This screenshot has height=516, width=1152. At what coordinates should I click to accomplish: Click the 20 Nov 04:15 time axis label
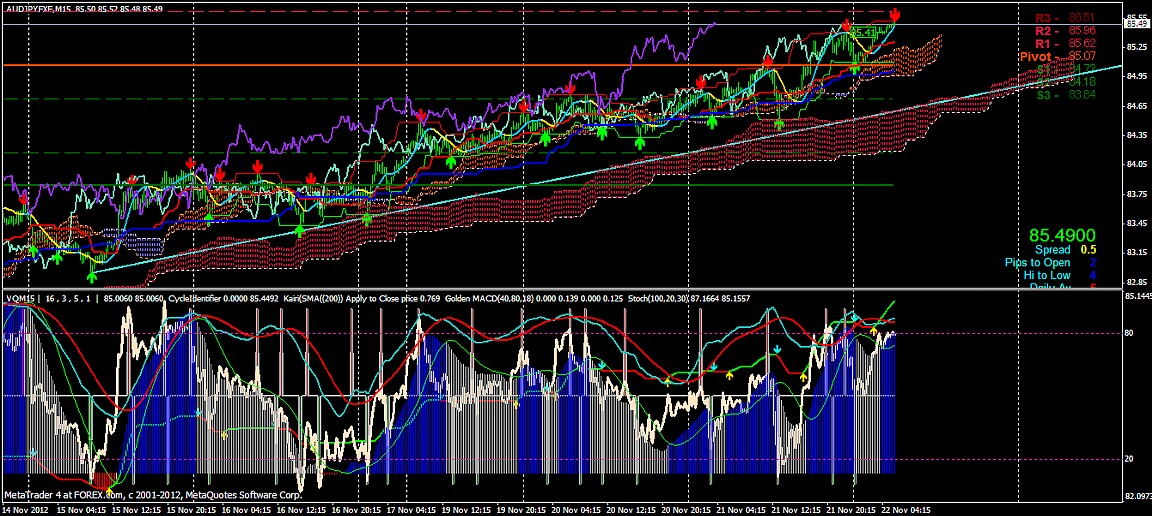click(x=577, y=509)
